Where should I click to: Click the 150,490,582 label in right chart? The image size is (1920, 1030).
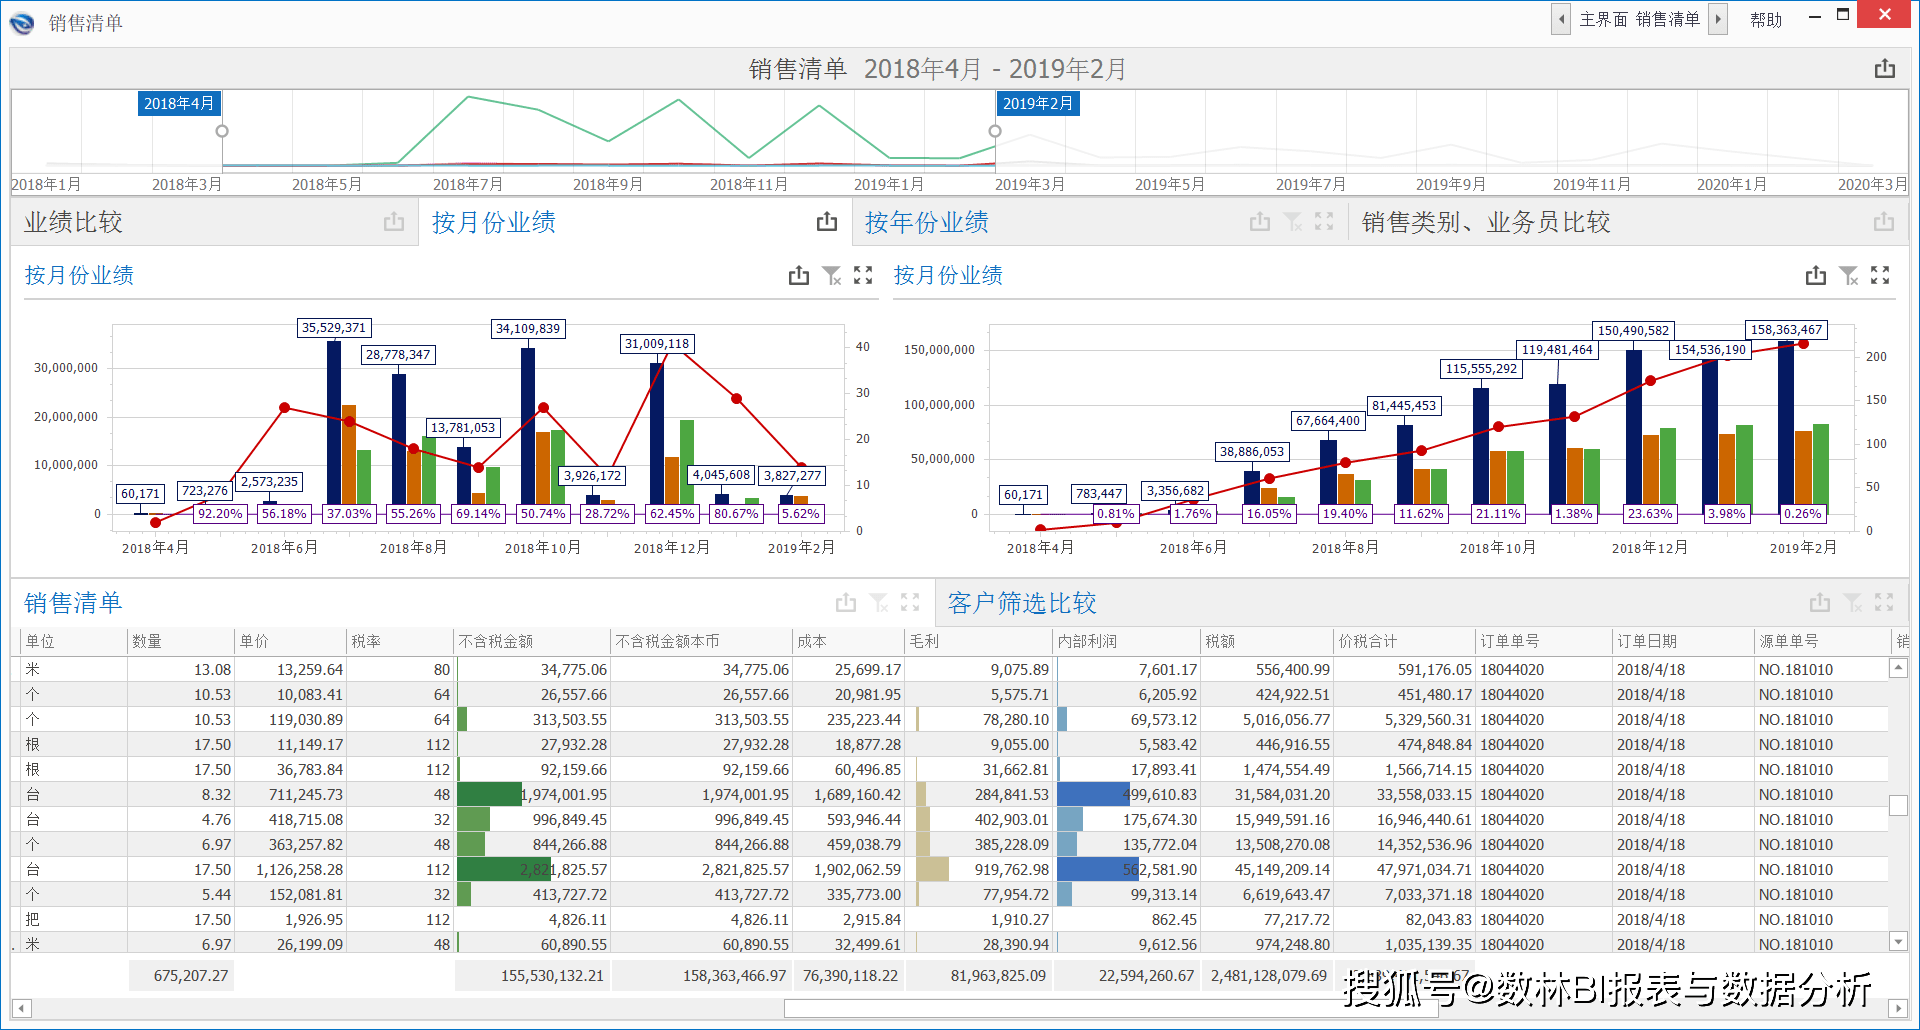pos(1634,331)
